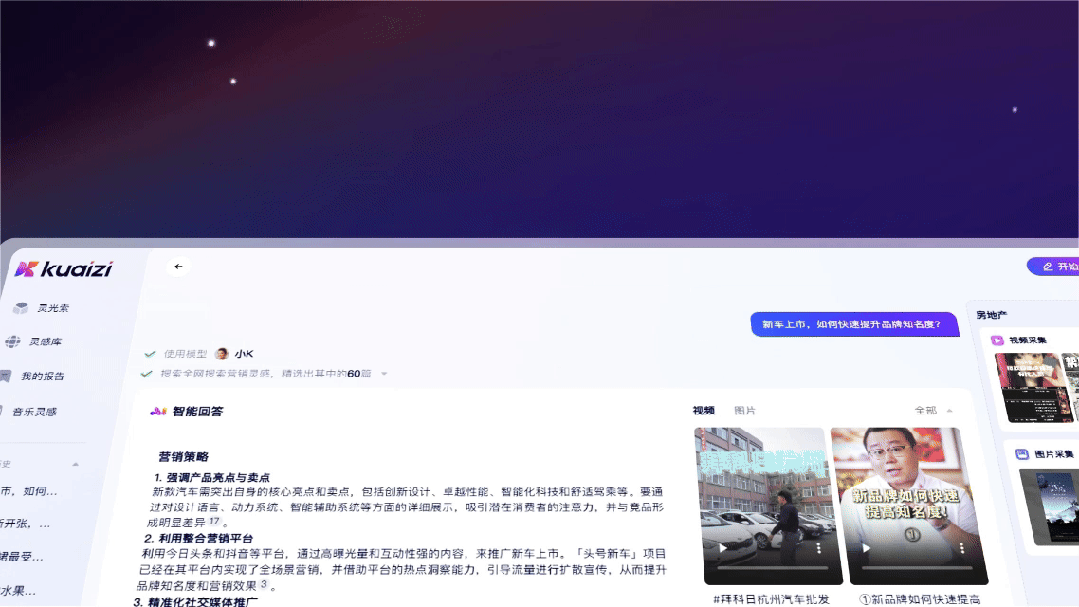Open 灵光索 in the sidebar
The image size is (1079, 607).
click(41, 308)
